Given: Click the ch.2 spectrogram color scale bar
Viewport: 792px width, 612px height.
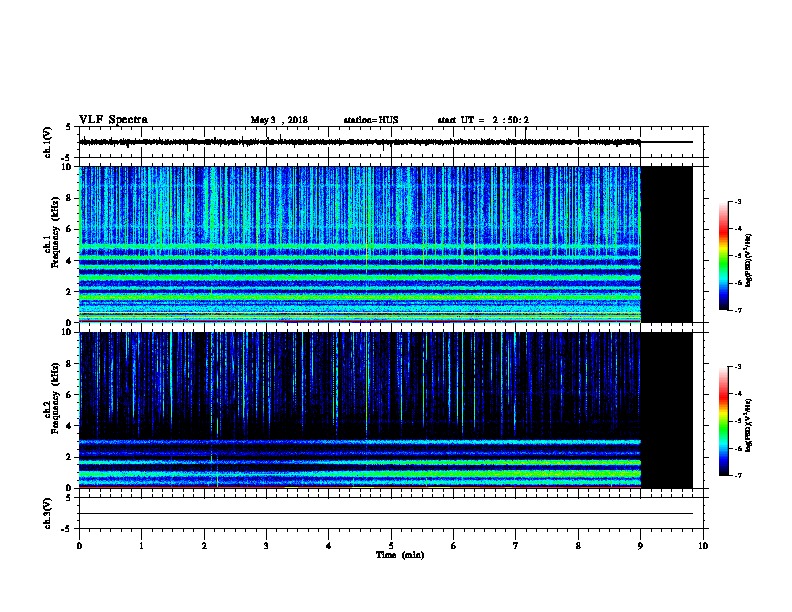Looking at the screenshot, I should (x=723, y=421).
